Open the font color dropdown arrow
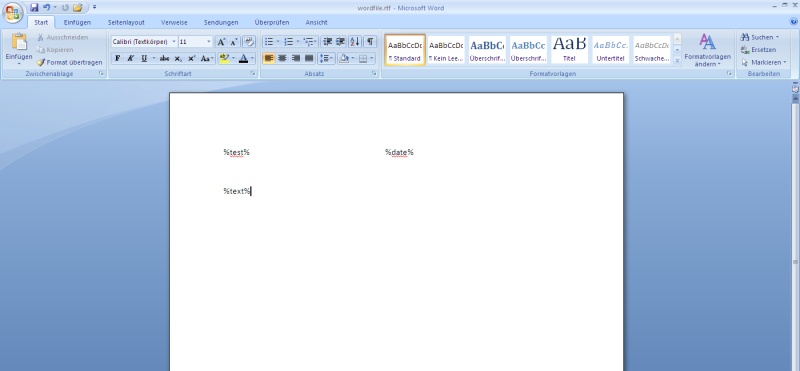Screen dimensions: 800x371 (x=253, y=58)
